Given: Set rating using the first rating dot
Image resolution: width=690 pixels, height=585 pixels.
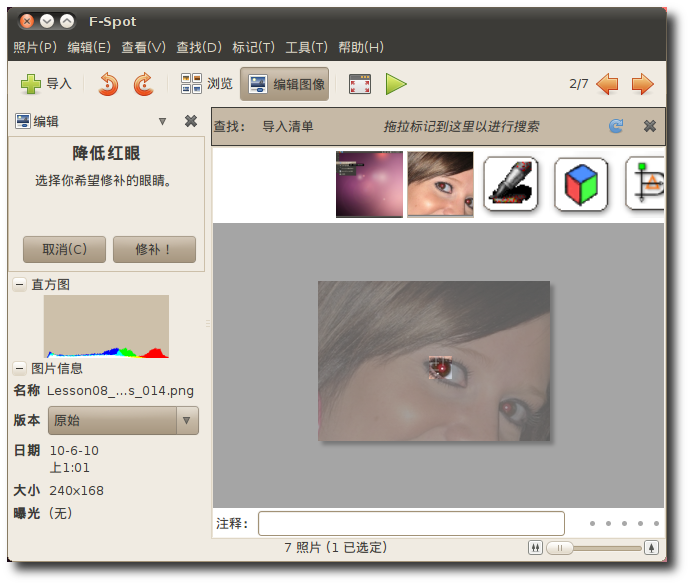Looking at the screenshot, I should (x=592, y=523).
